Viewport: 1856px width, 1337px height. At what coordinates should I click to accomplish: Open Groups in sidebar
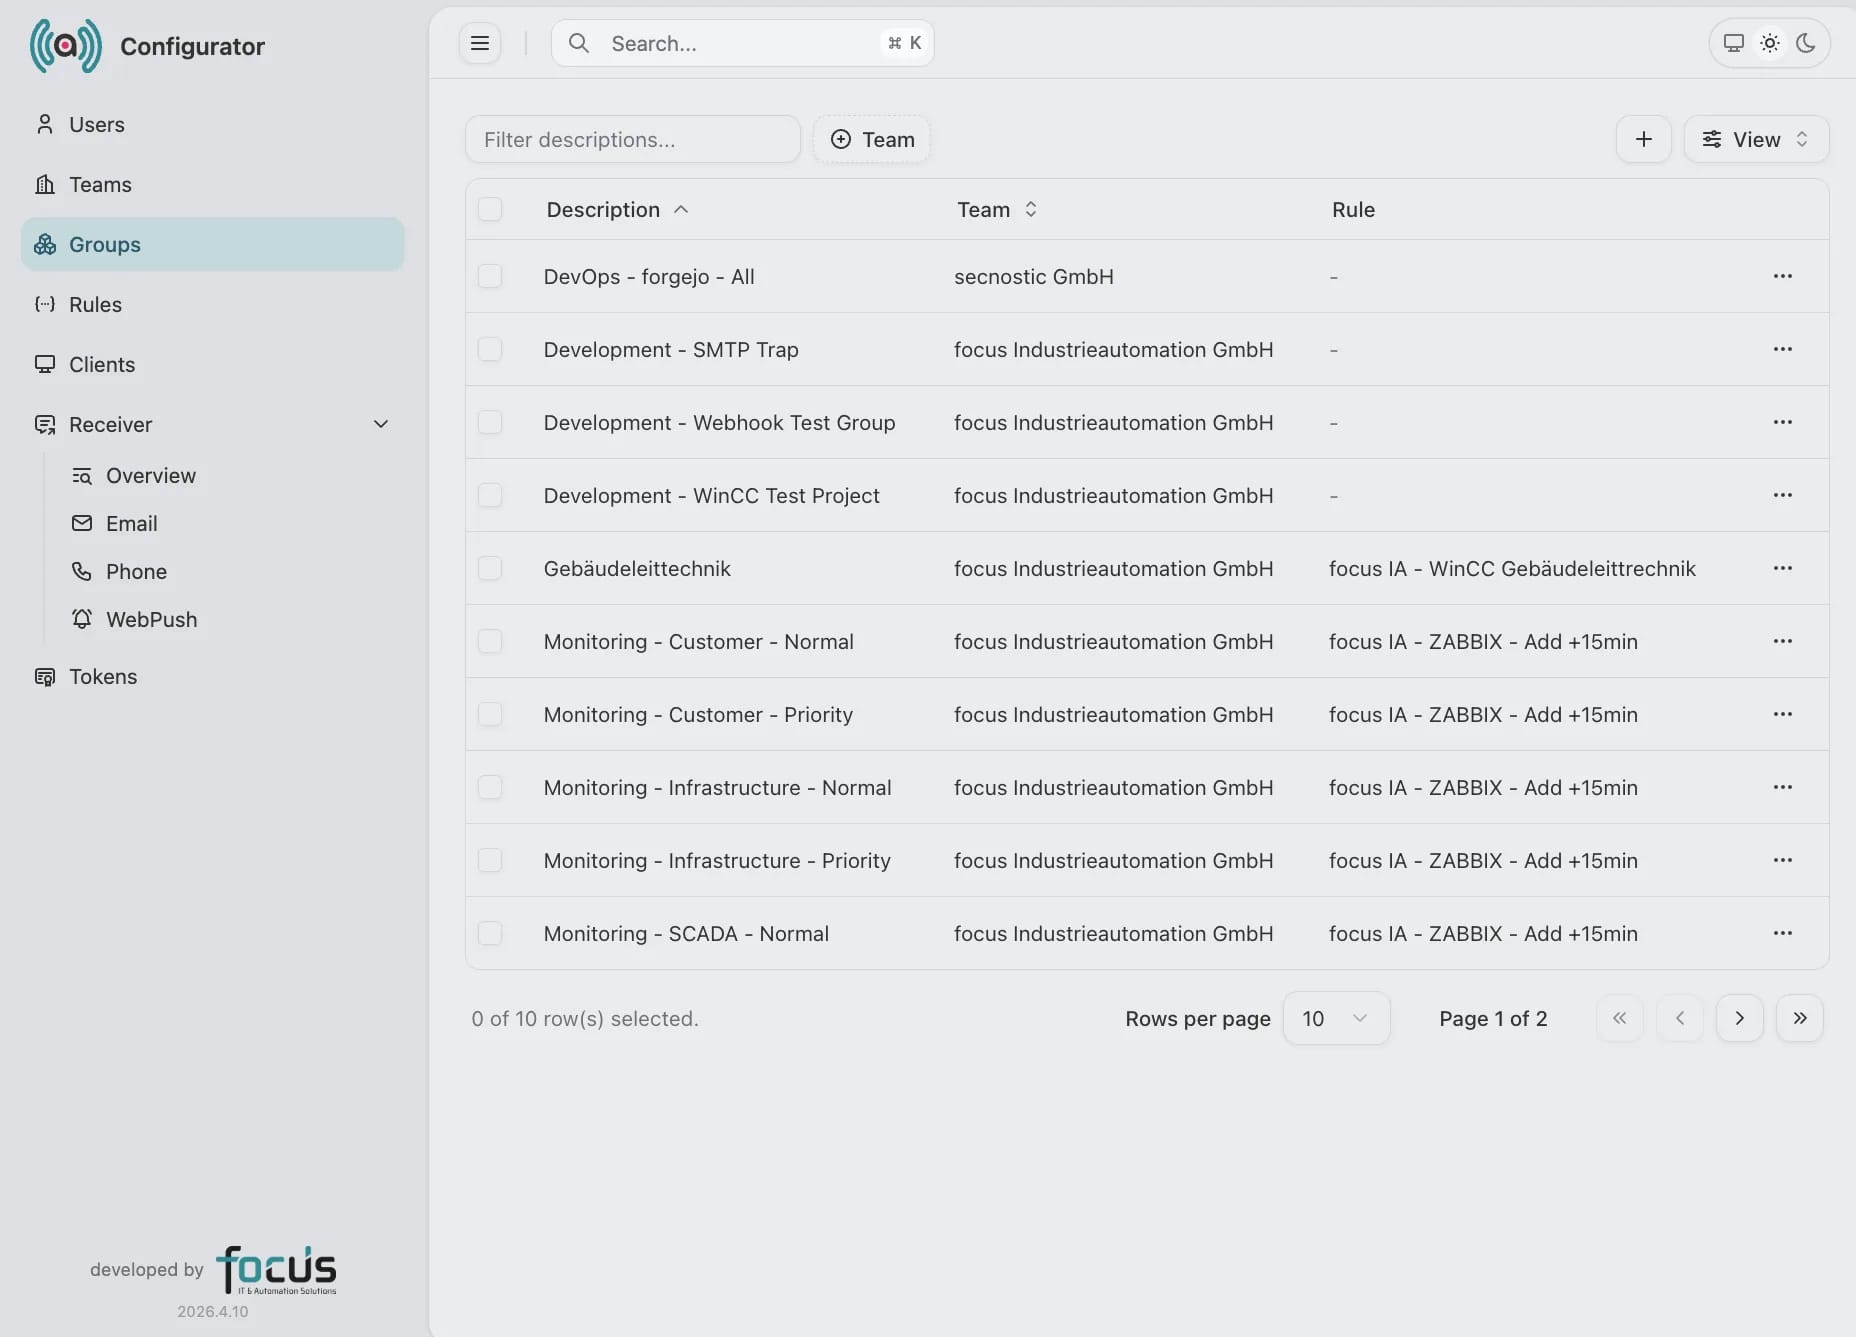[x=213, y=244]
